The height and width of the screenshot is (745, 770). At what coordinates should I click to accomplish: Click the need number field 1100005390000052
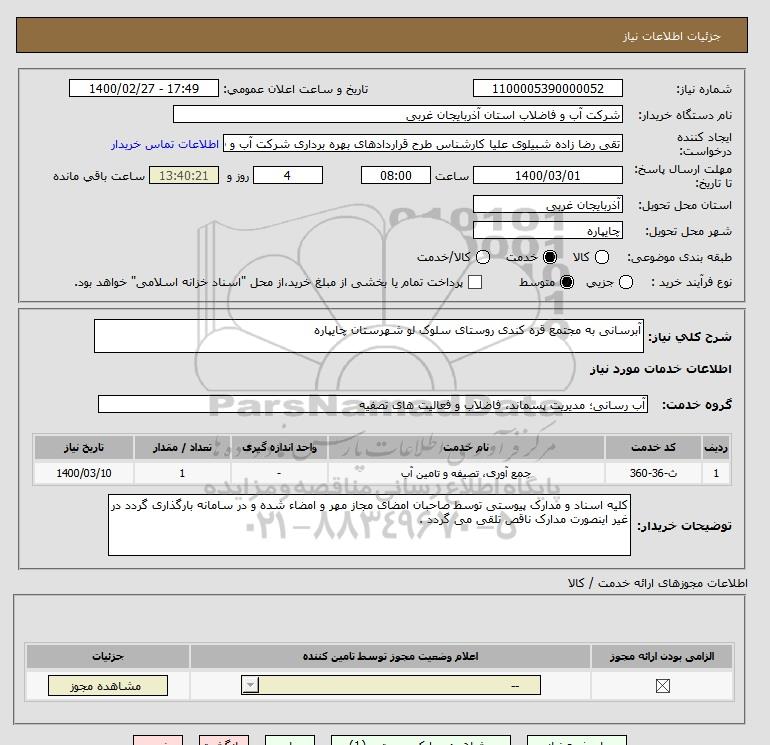(548, 88)
